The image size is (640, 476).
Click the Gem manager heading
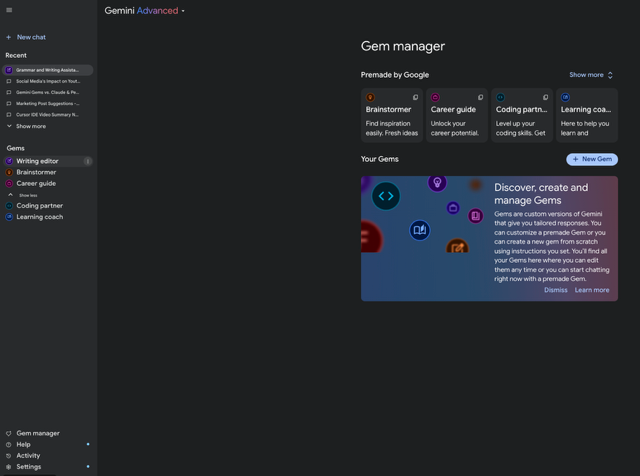pyautogui.click(x=402, y=47)
